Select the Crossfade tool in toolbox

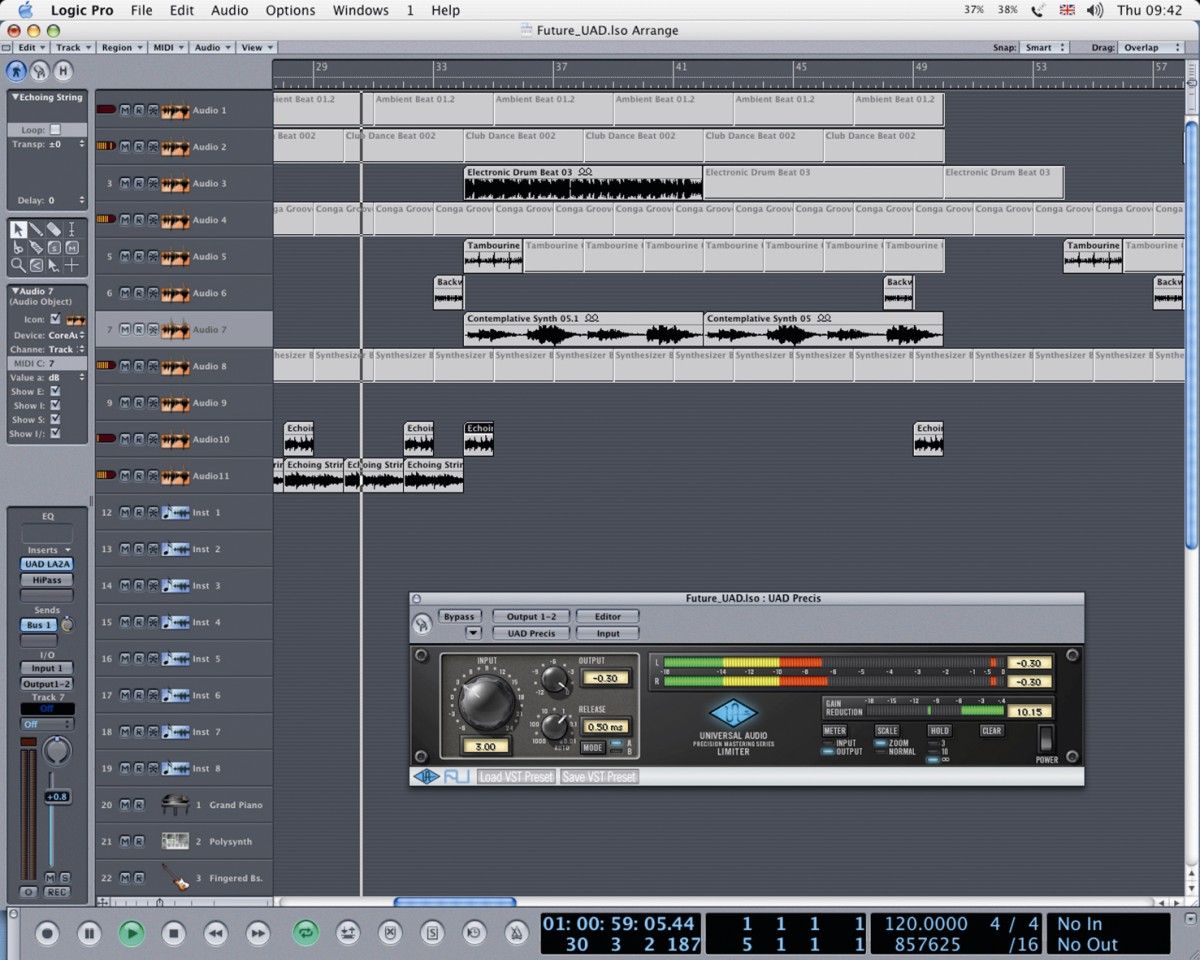(x=36, y=265)
